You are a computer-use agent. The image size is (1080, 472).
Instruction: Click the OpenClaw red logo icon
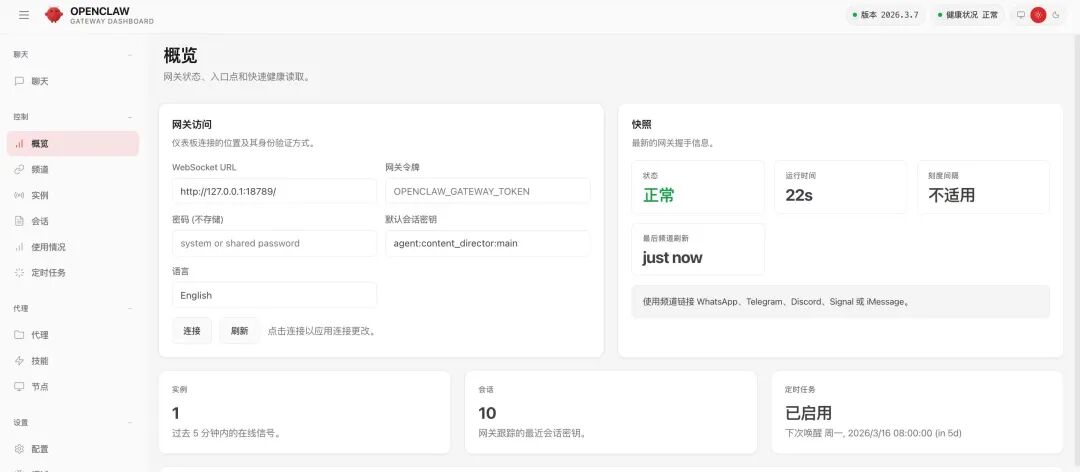pos(54,15)
